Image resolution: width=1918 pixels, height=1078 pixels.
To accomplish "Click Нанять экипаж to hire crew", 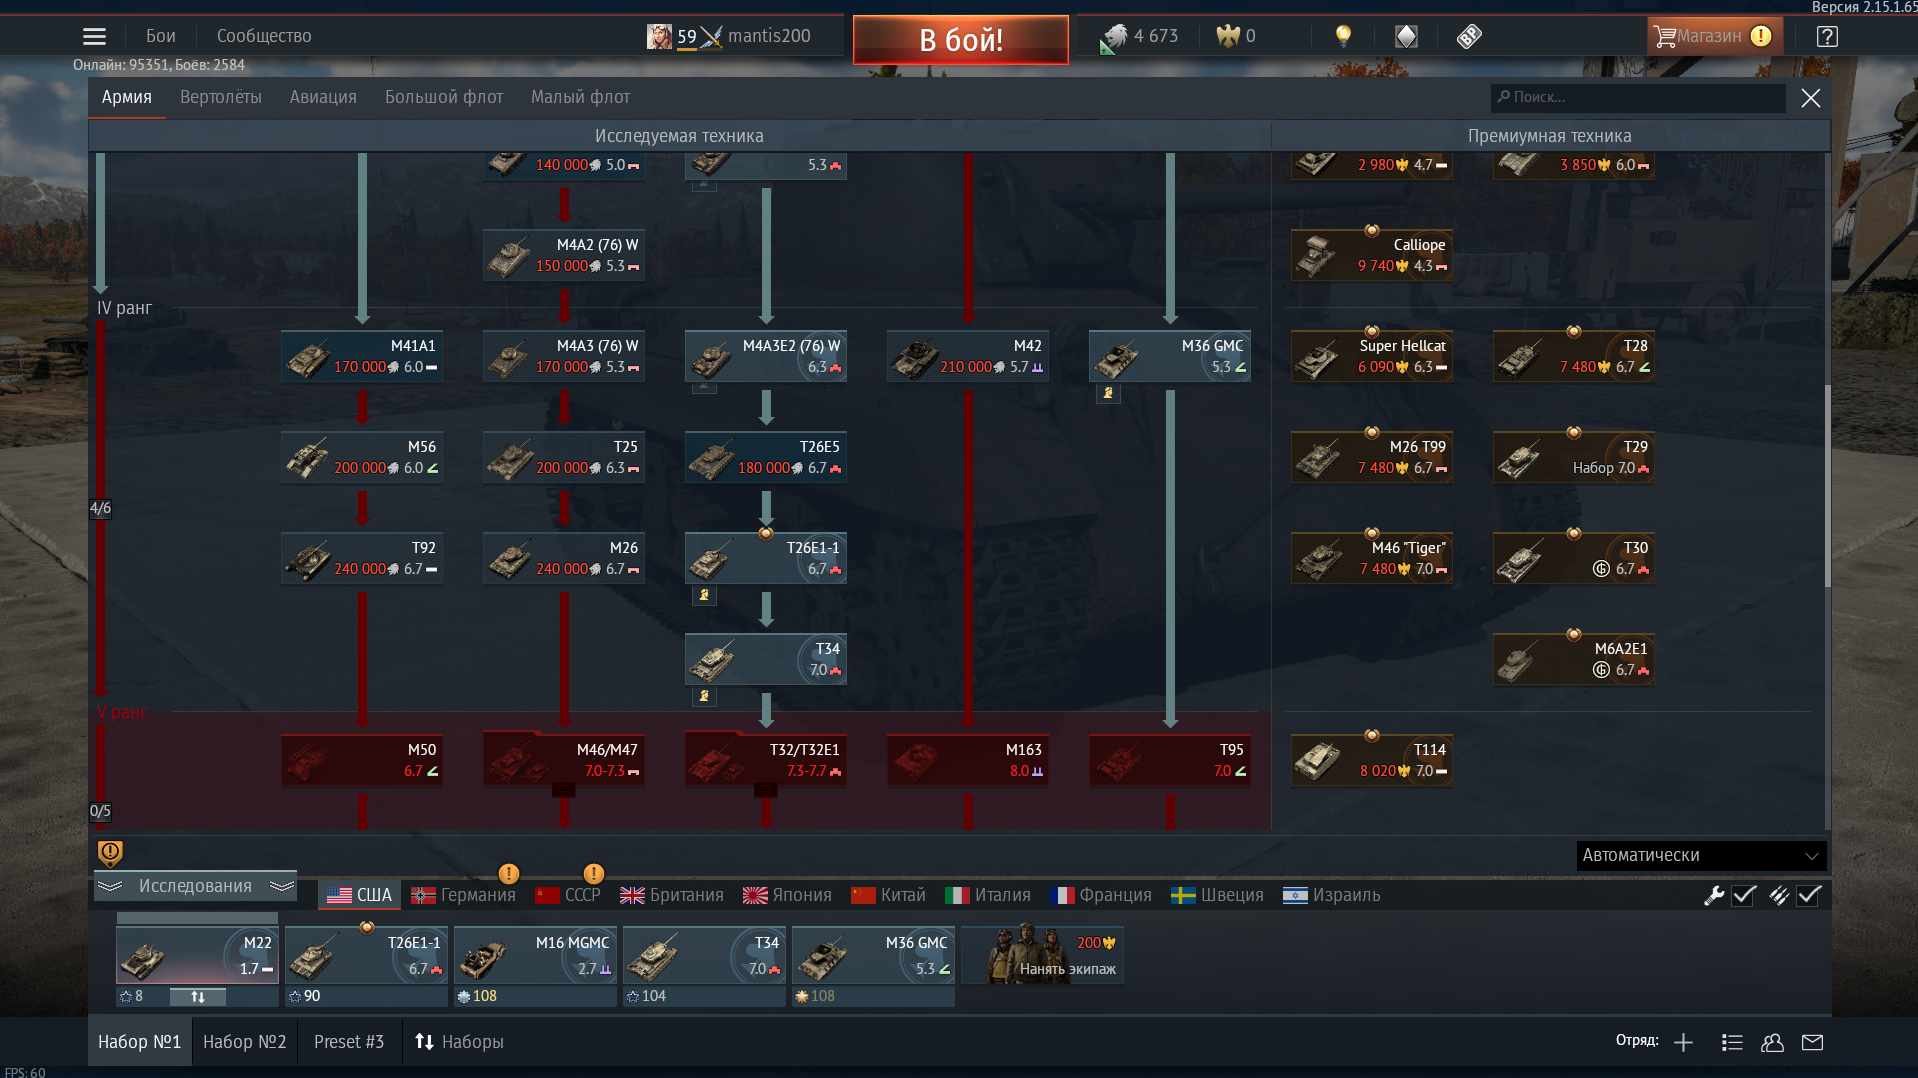I will 1042,956.
